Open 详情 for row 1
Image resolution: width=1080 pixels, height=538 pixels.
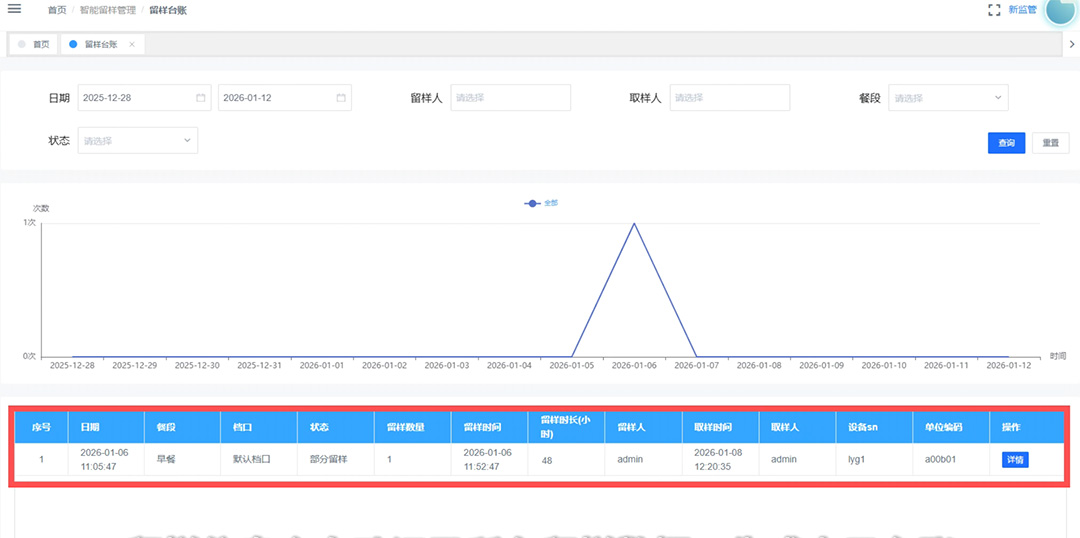pos(1015,459)
